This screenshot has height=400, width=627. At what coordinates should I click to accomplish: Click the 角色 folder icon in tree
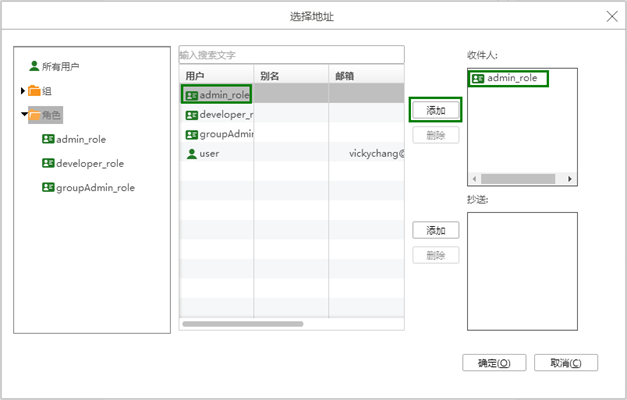click(35, 115)
